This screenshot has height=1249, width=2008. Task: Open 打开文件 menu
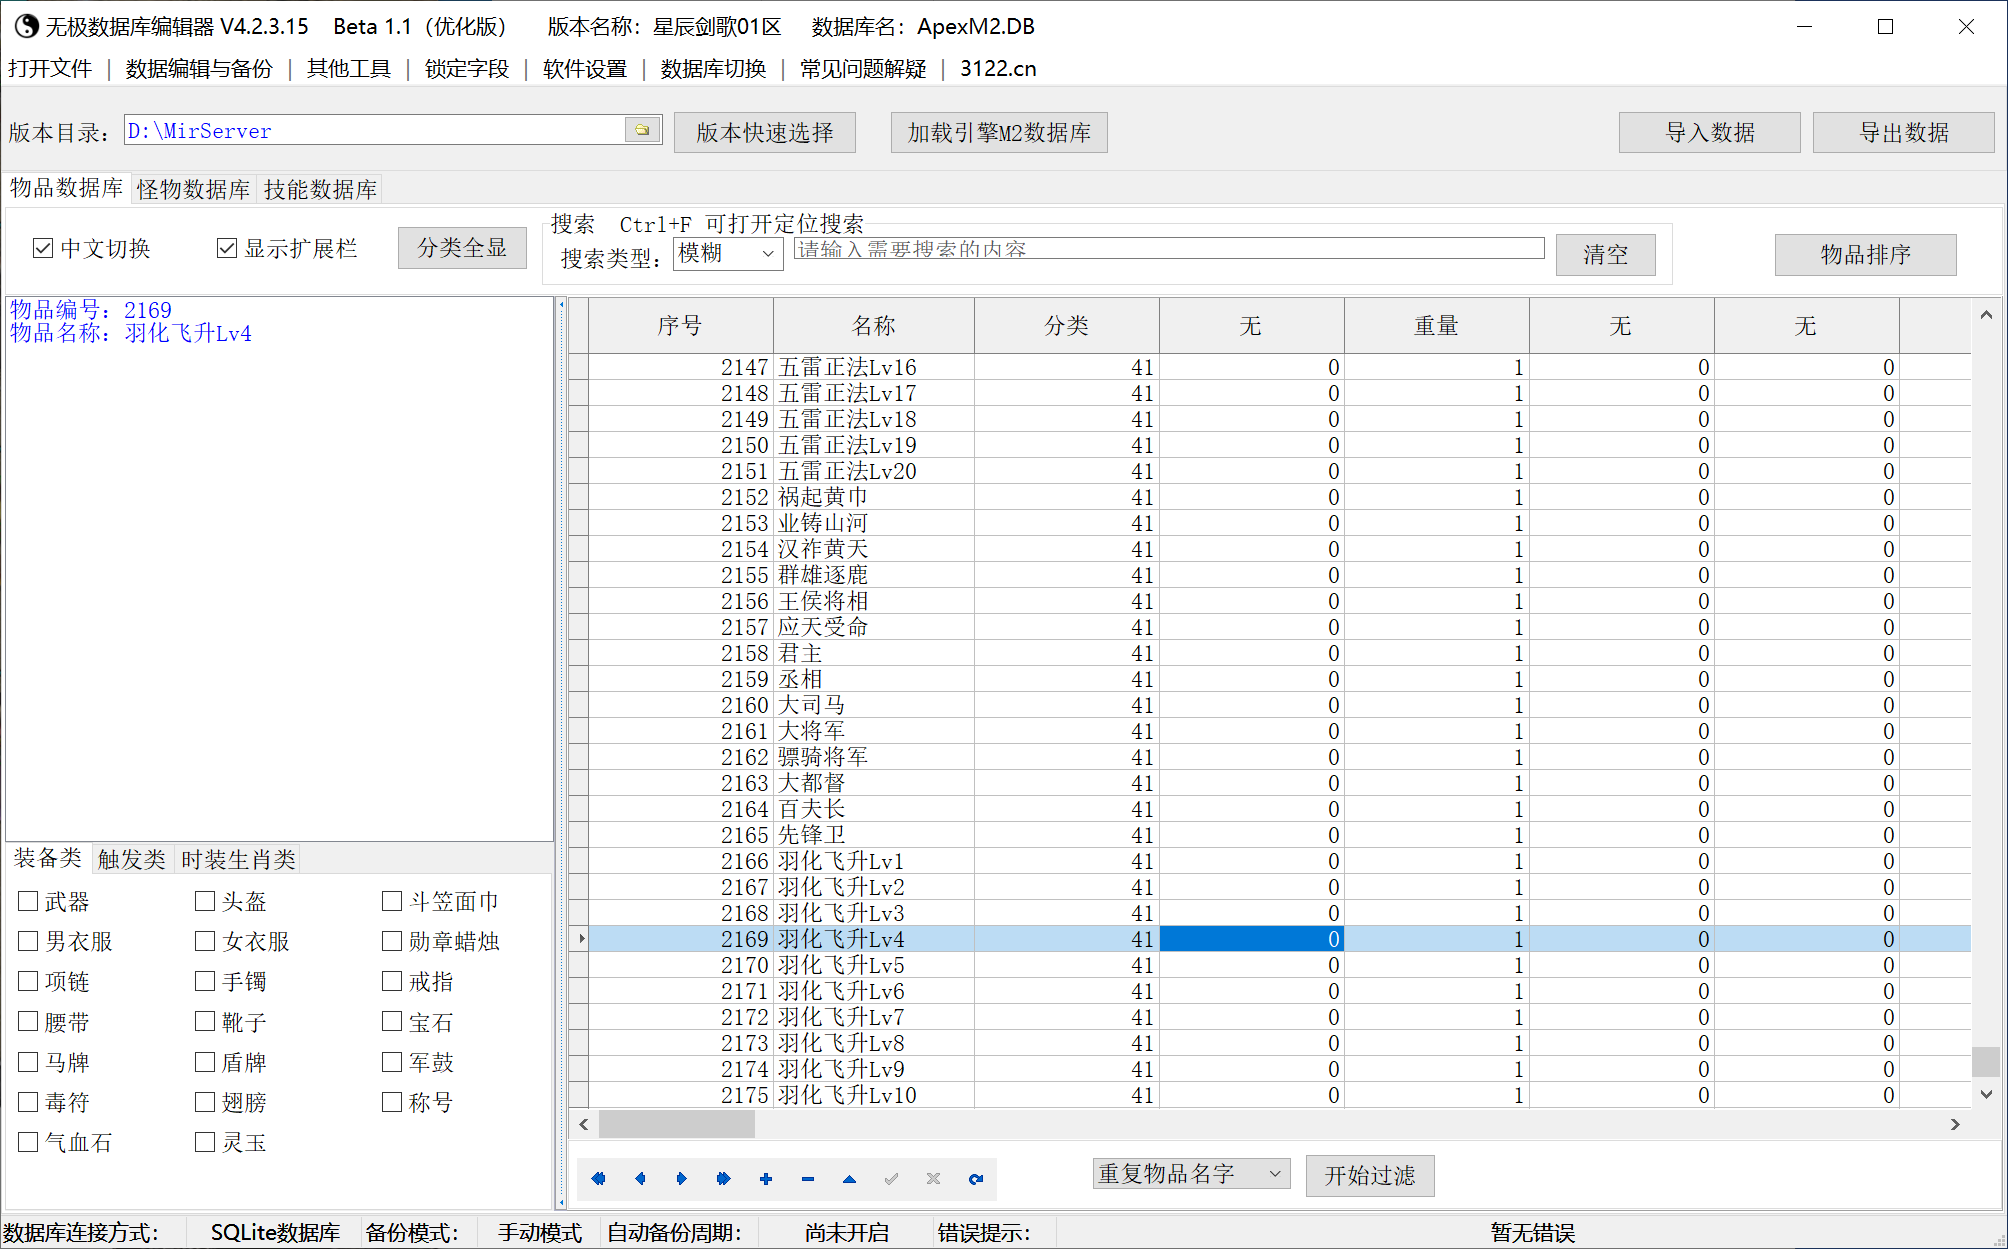point(50,69)
